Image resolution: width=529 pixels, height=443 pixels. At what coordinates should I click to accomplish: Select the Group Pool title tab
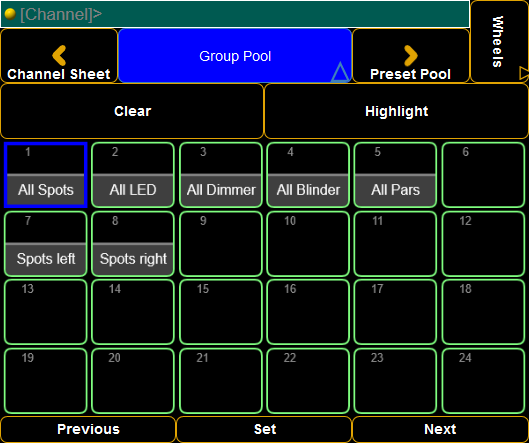pyautogui.click(x=235, y=56)
